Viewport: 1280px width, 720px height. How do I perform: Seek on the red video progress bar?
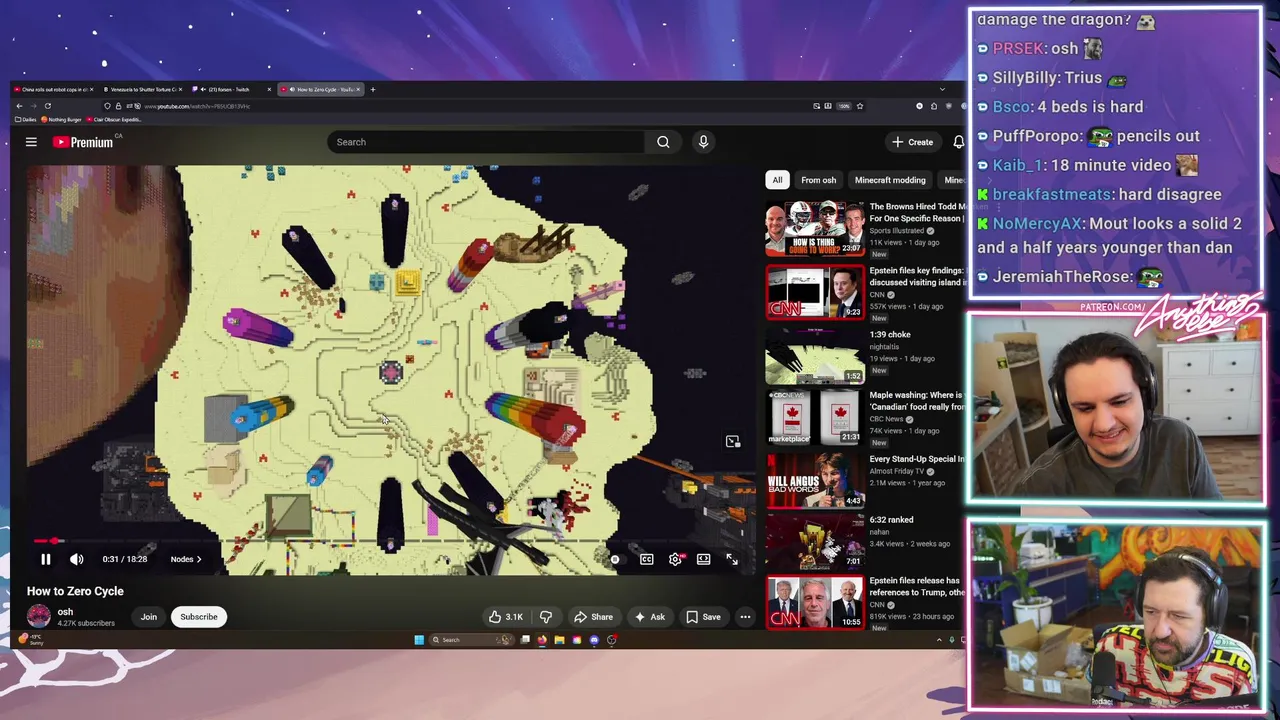(x=392, y=541)
